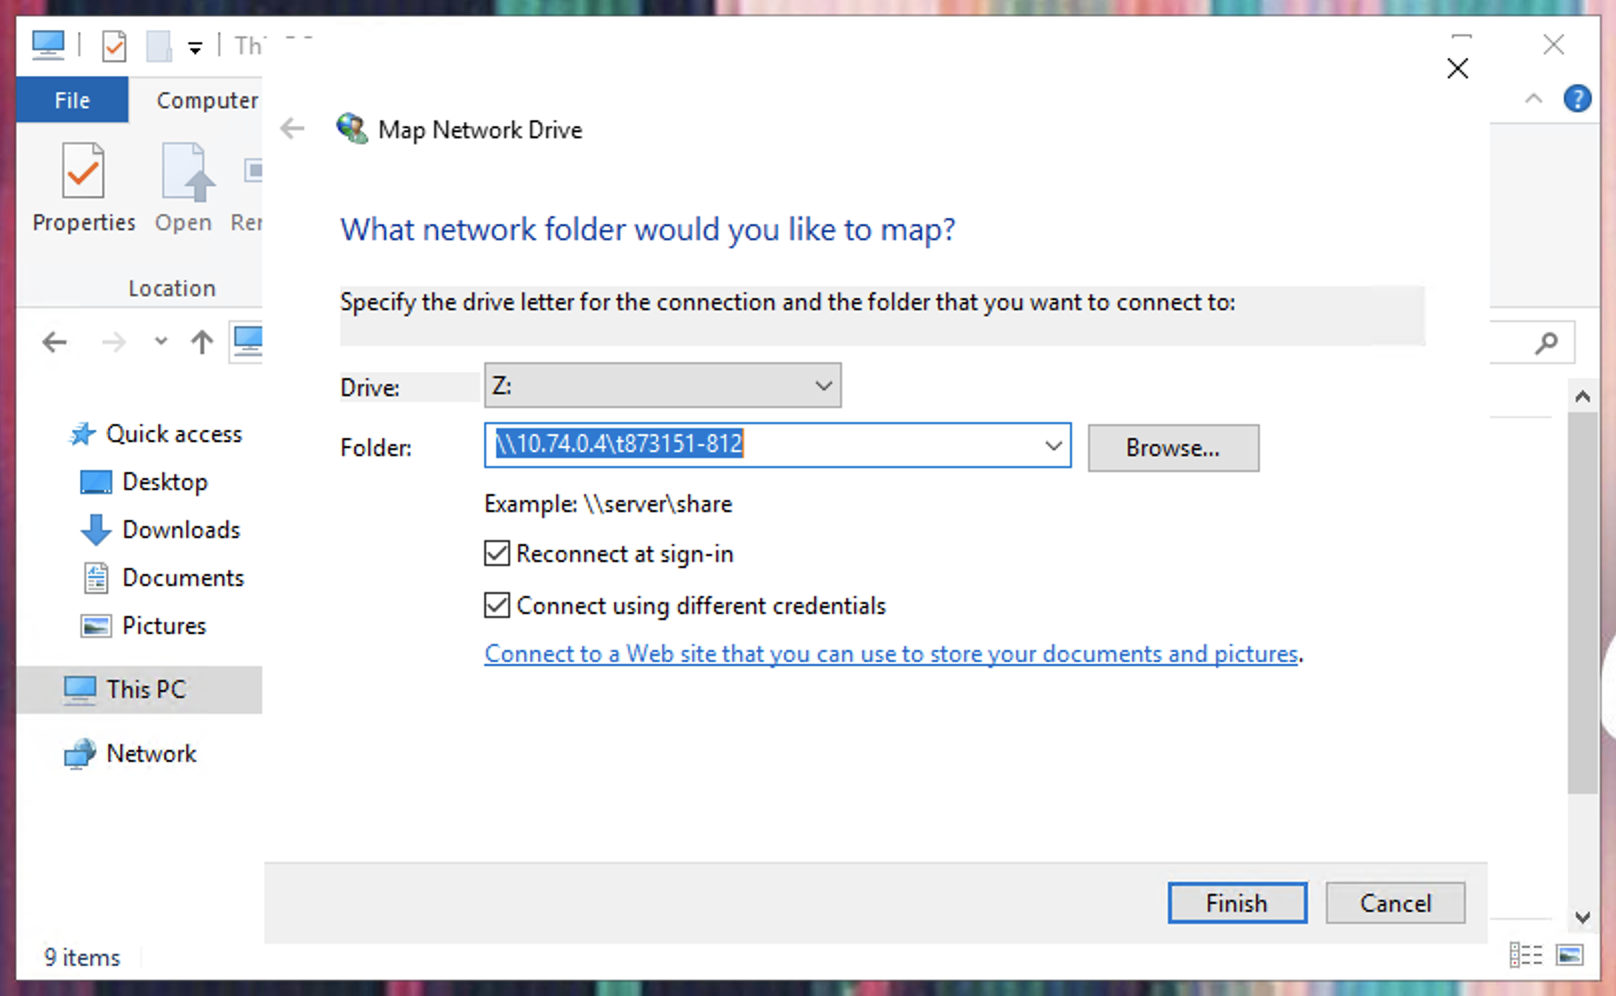The image size is (1616, 996).
Task: Click the Cancel button
Action: (x=1395, y=903)
